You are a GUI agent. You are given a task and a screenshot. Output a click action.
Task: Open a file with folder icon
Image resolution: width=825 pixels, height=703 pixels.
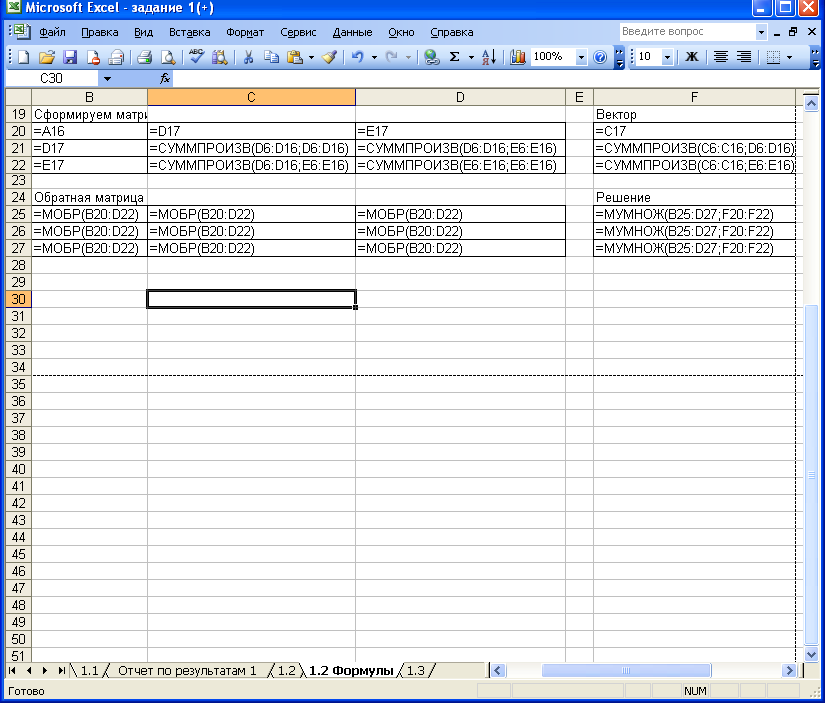(x=47, y=57)
